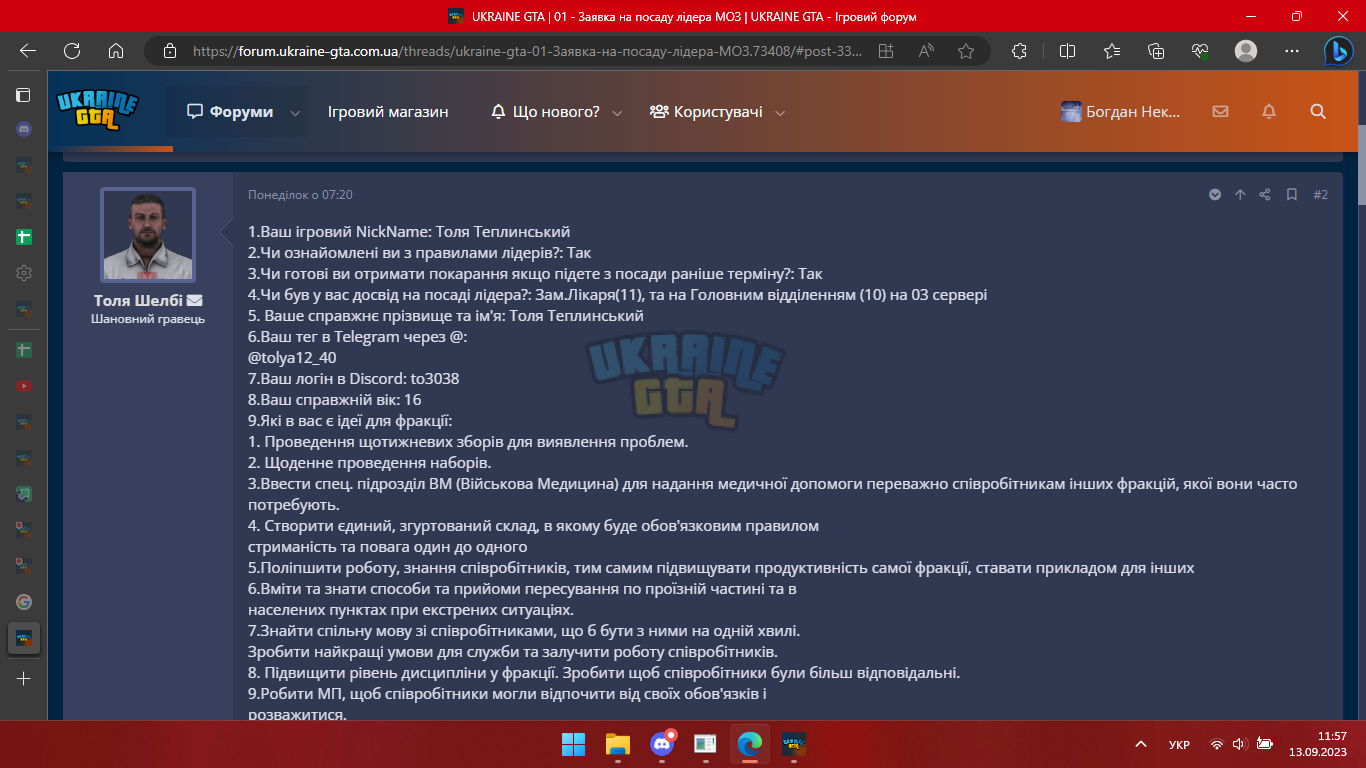
Task: Jump up using post arrow icon
Action: 1240,195
